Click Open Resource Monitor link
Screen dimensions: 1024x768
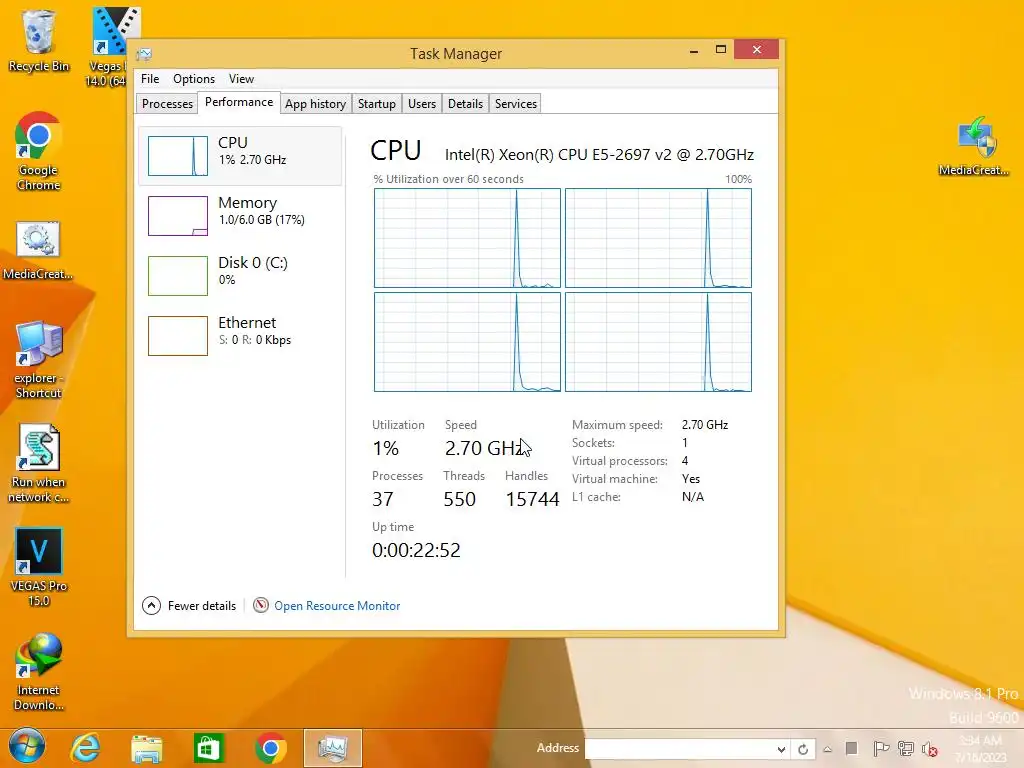[337, 605]
